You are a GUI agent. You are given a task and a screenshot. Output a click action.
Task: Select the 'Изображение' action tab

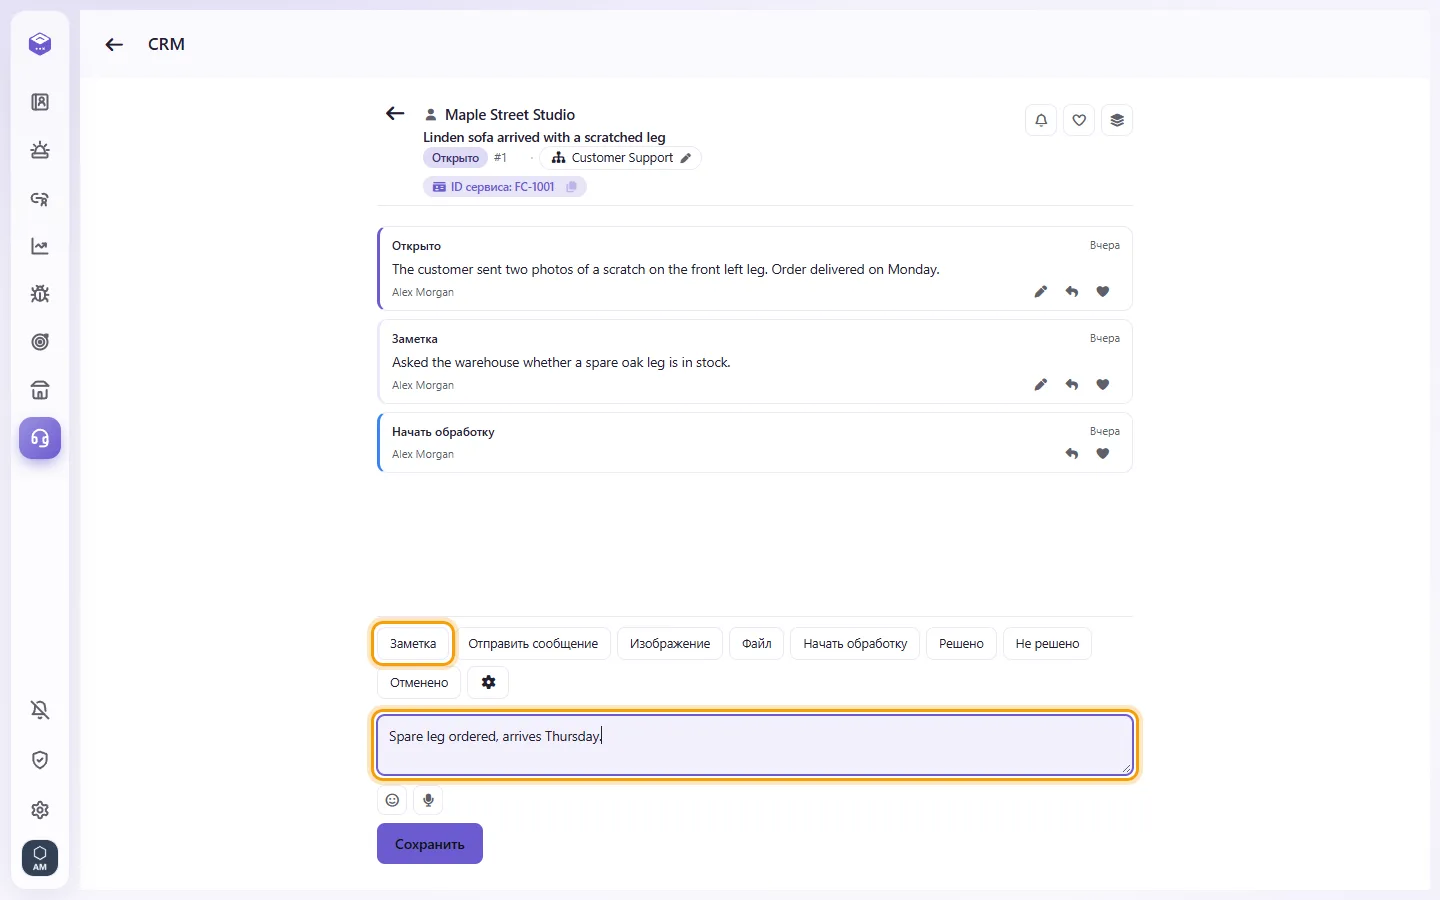pos(670,644)
